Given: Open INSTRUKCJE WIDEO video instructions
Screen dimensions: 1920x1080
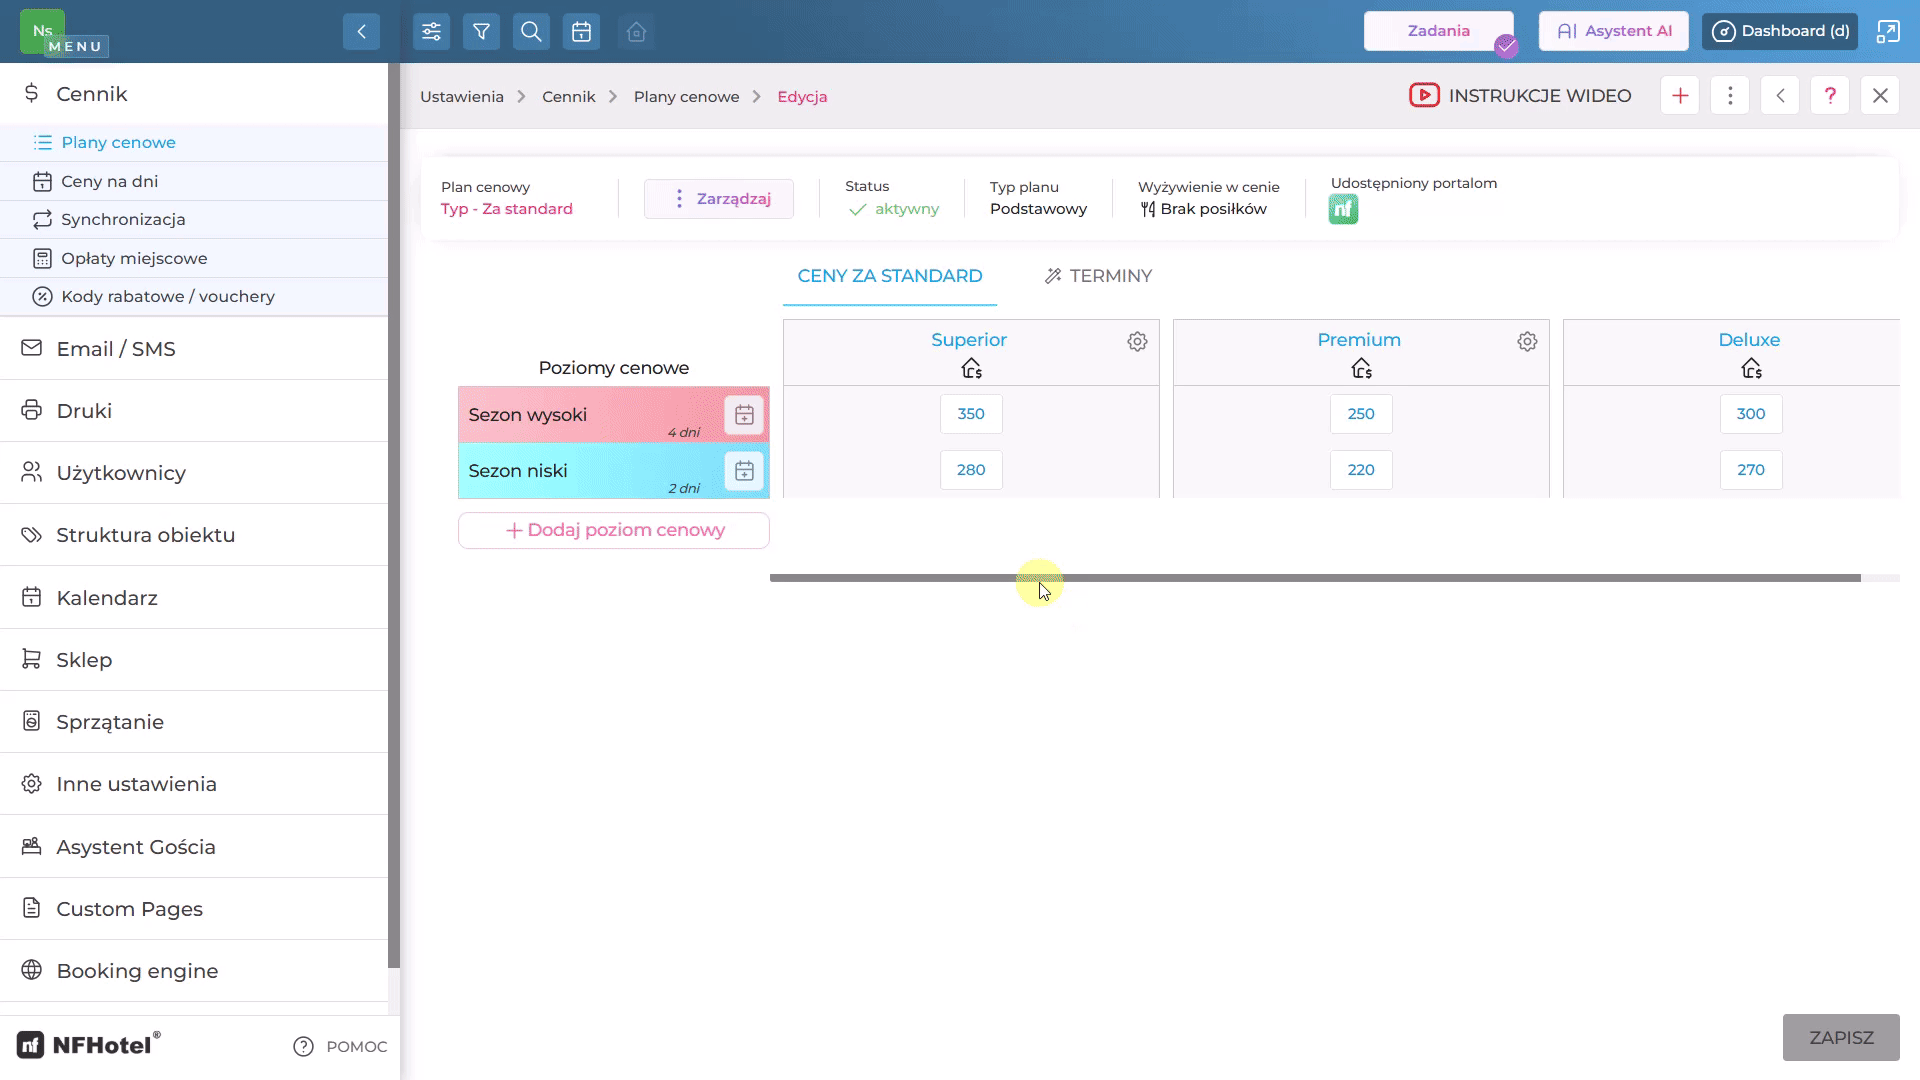Looking at the screenshot, I should coord(1520,96).
